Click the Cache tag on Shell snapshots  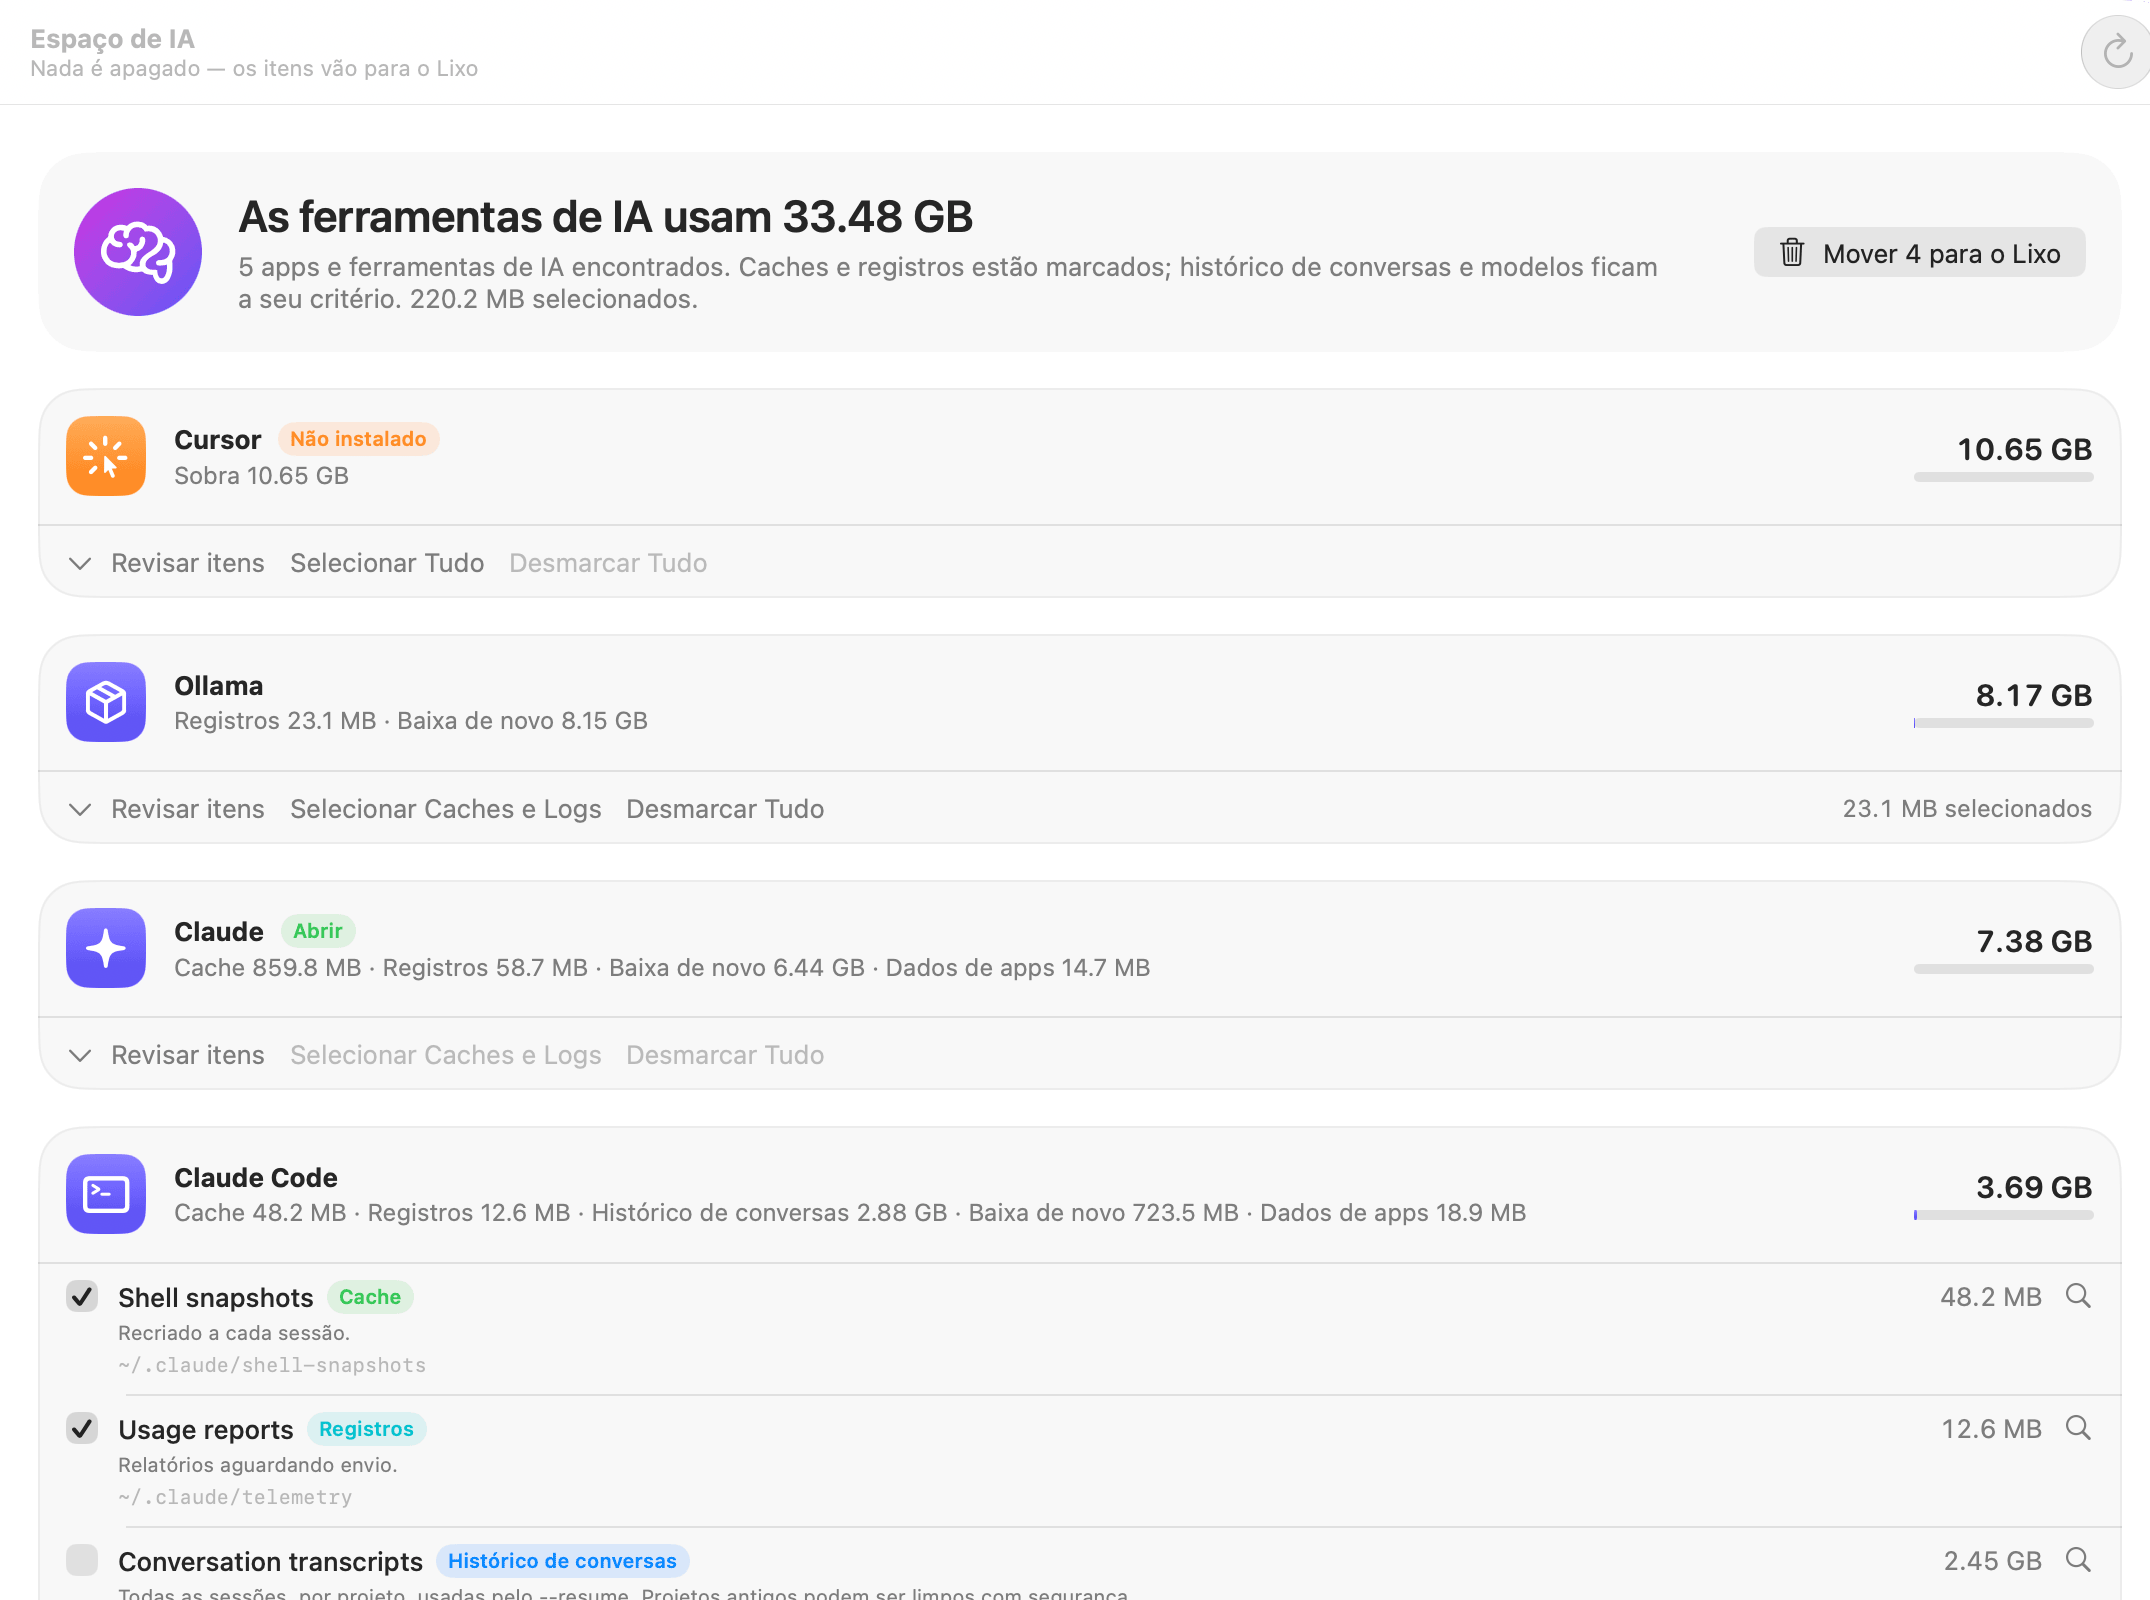(x=370, y=1297)
